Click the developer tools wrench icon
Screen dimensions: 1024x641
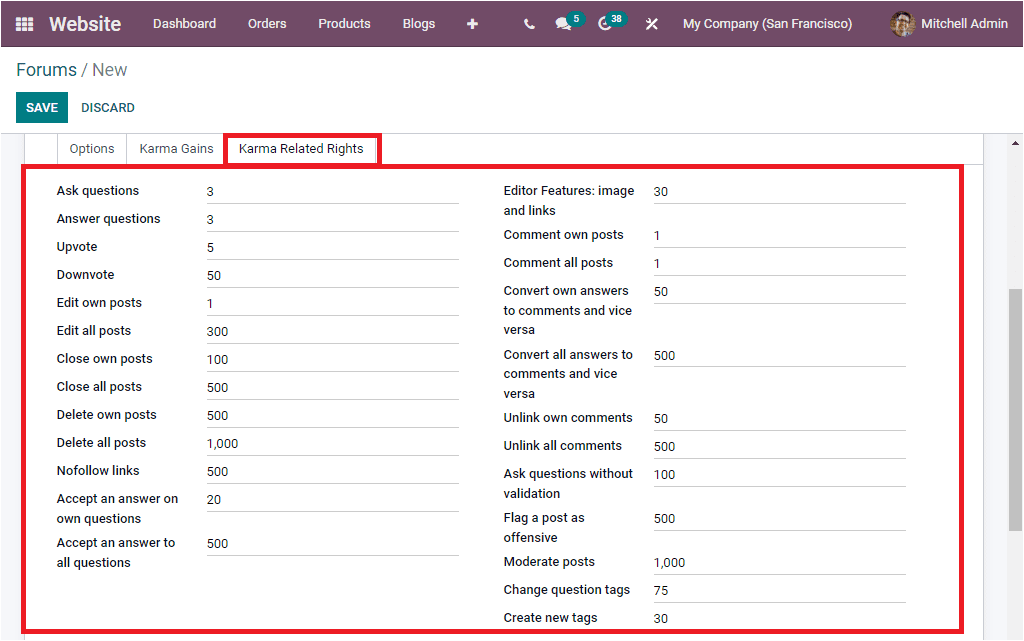pyautogui.click(x=651, y=23)
